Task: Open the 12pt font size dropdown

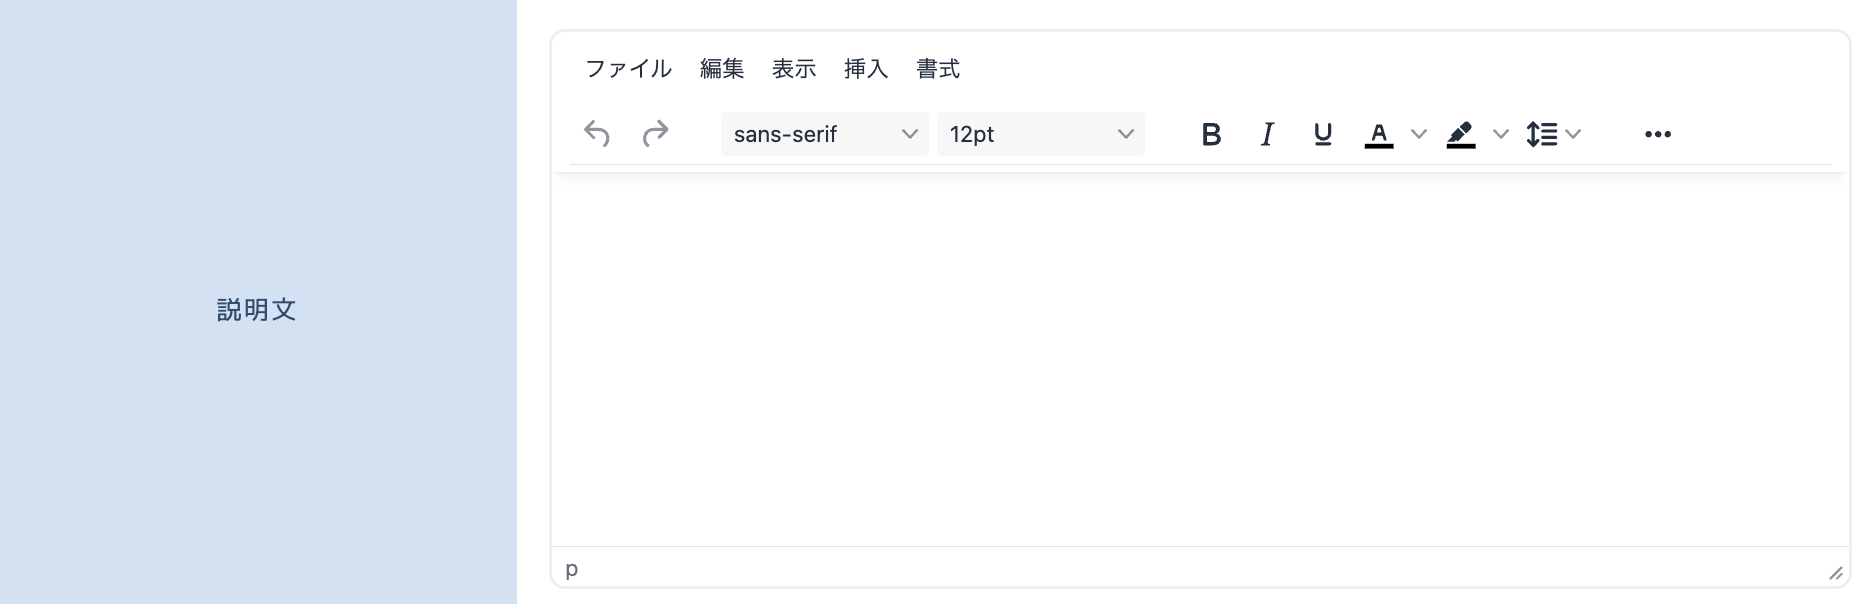Action: pyautogui.click(x=1040, y=134)
